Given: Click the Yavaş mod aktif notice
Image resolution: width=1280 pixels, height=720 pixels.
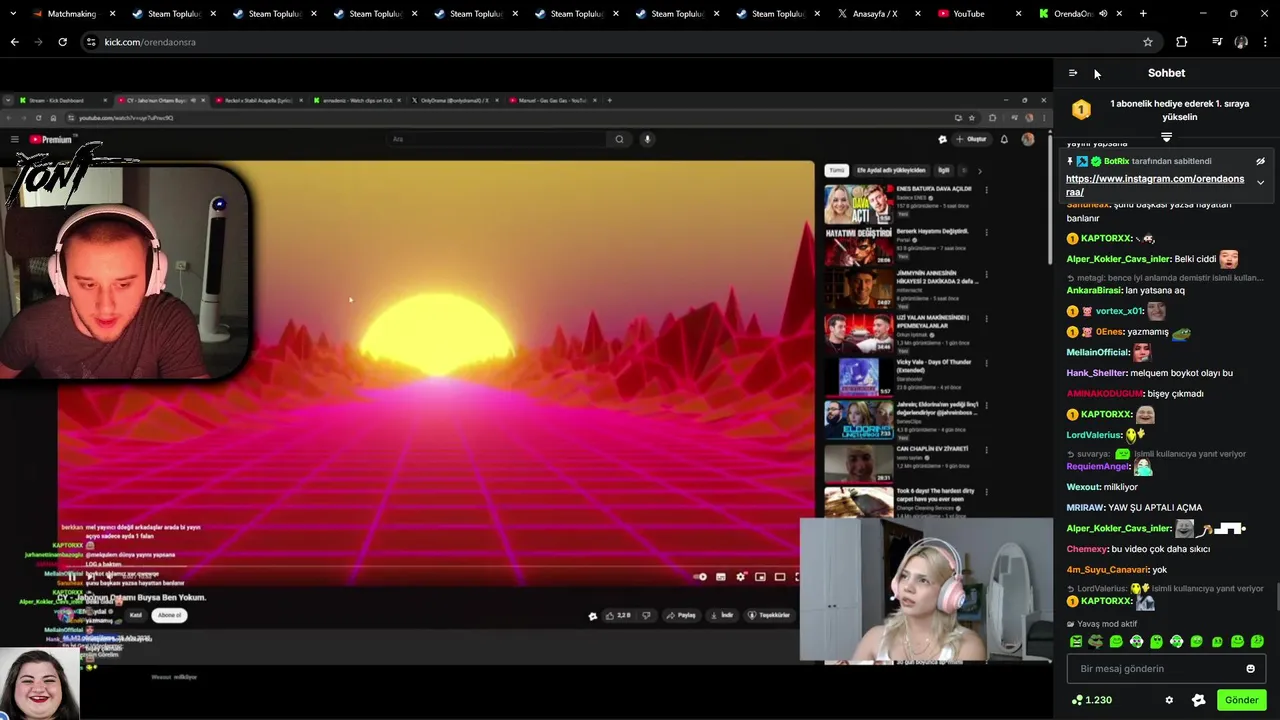Looking at the screenshot, I should point(1102,624).
